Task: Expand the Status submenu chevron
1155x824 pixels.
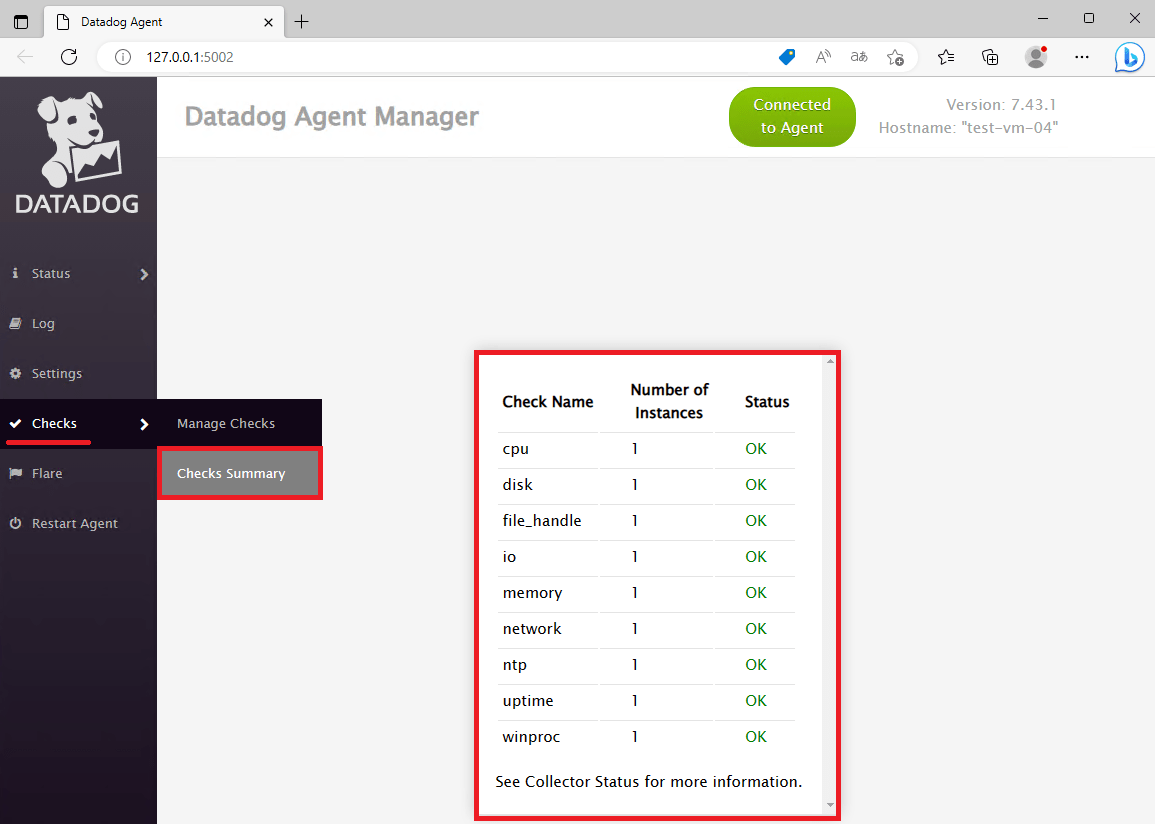Action: tap(144, 274)
